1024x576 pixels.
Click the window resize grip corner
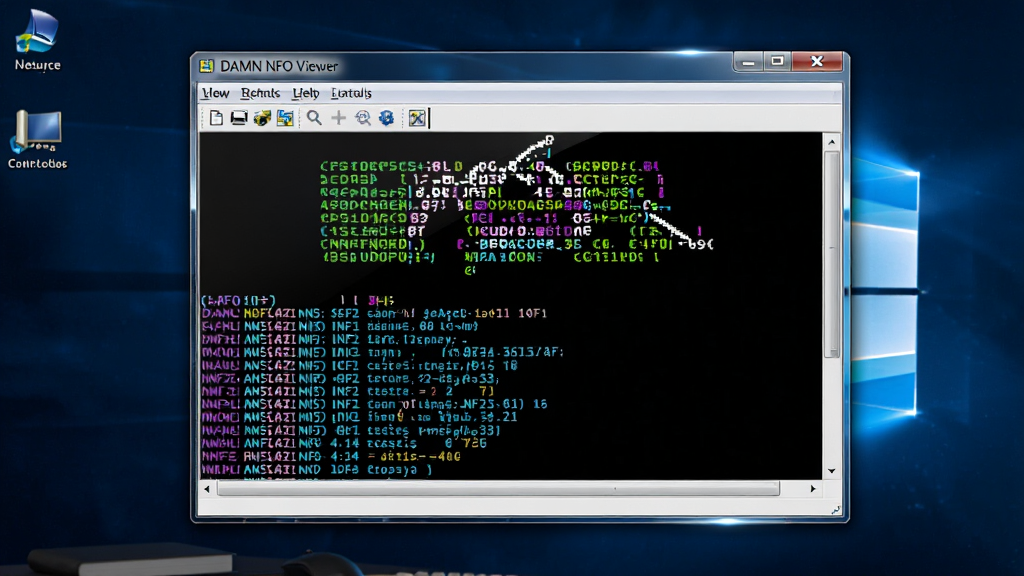click(x=835, y=510)
